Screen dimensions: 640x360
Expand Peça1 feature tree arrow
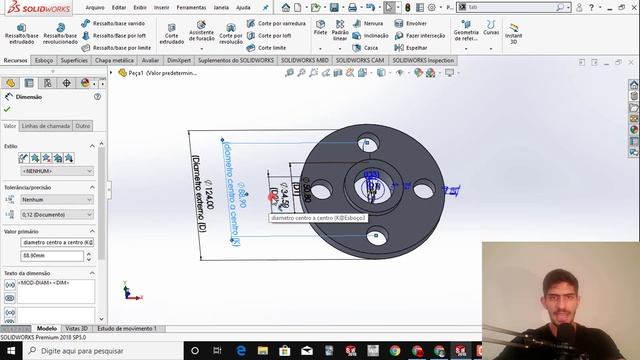(x=111, y=73)
